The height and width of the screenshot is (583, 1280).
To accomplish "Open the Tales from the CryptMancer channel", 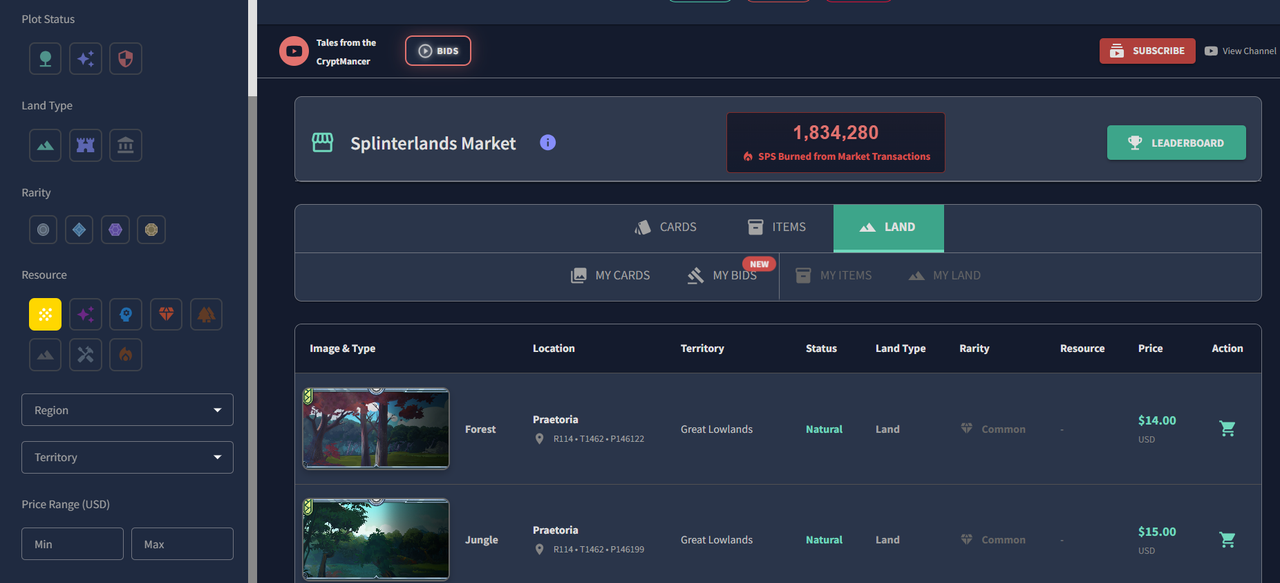I will click(346, 52).
